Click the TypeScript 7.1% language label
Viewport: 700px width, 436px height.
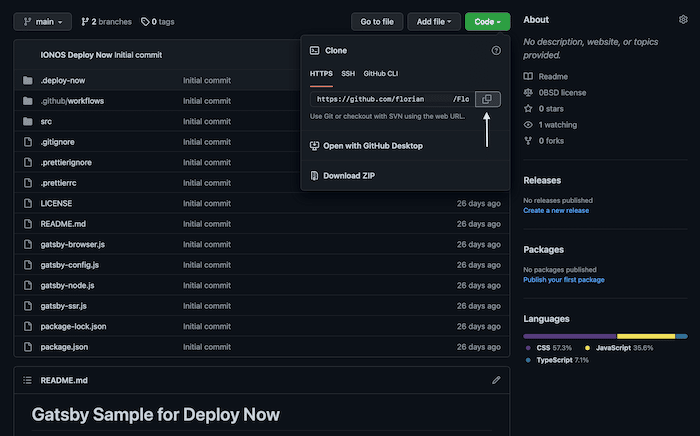pyautogui.click(x=562, y=360)
